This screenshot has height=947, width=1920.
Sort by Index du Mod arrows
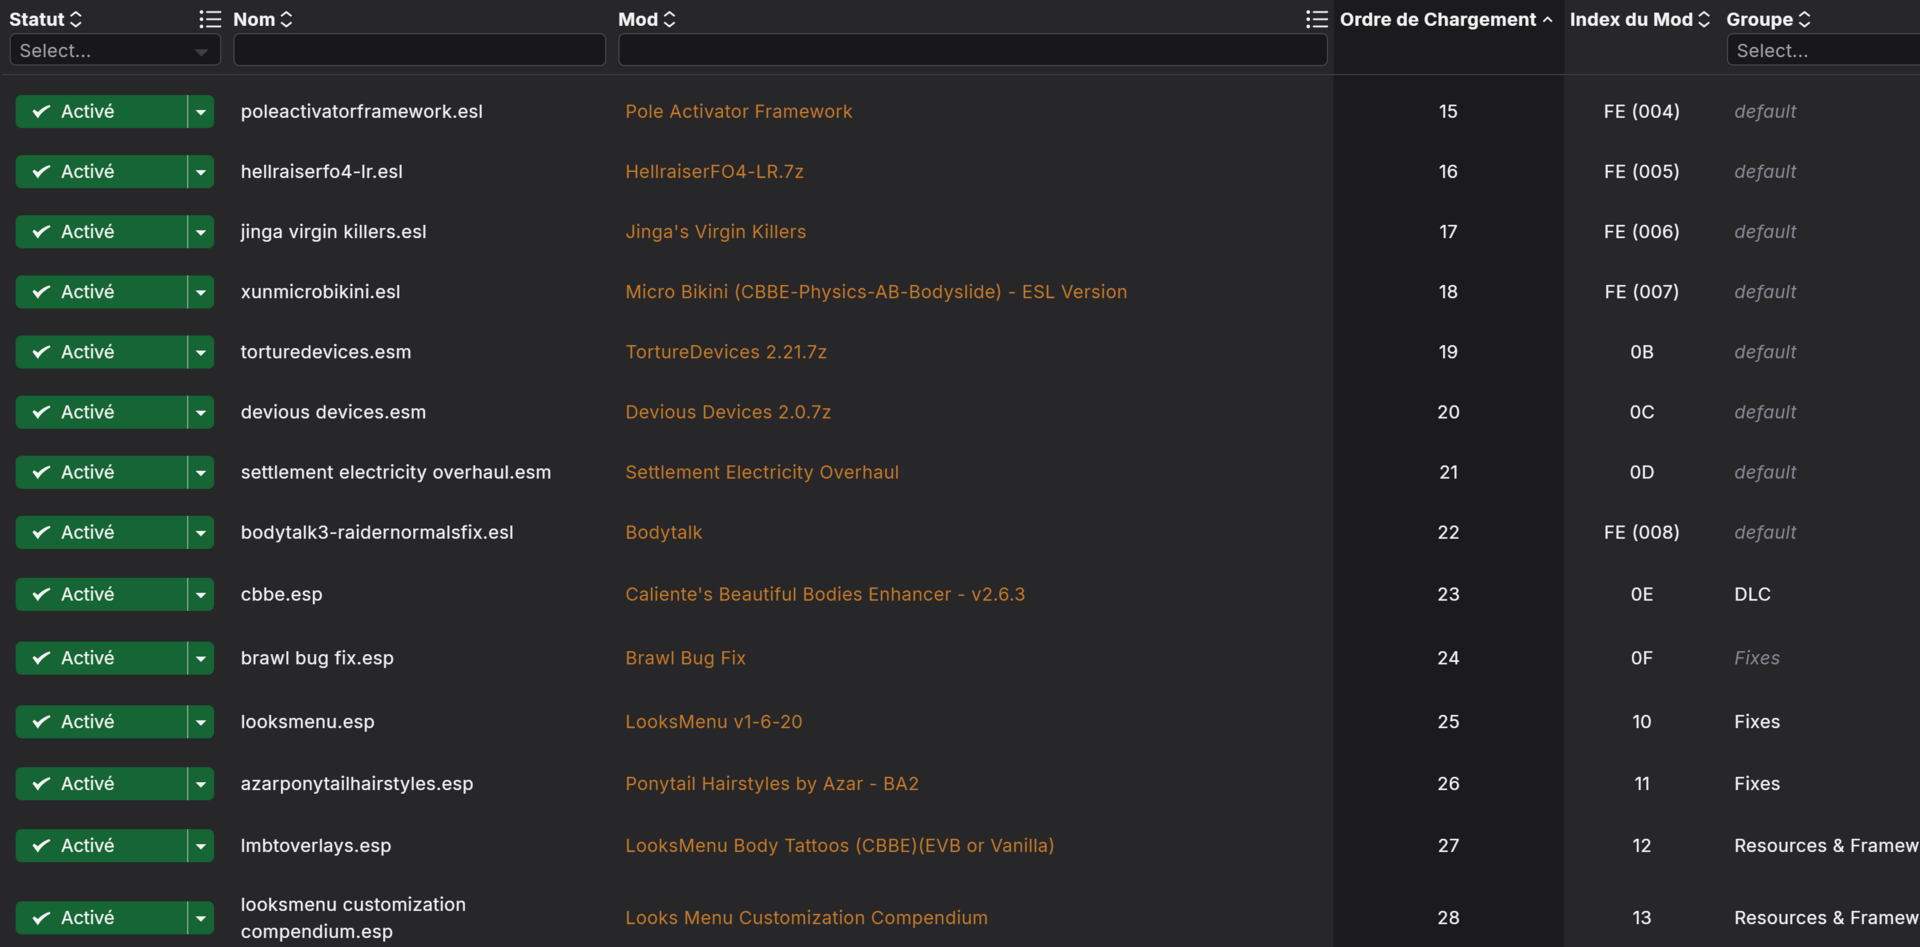(x=1704, y=19)
